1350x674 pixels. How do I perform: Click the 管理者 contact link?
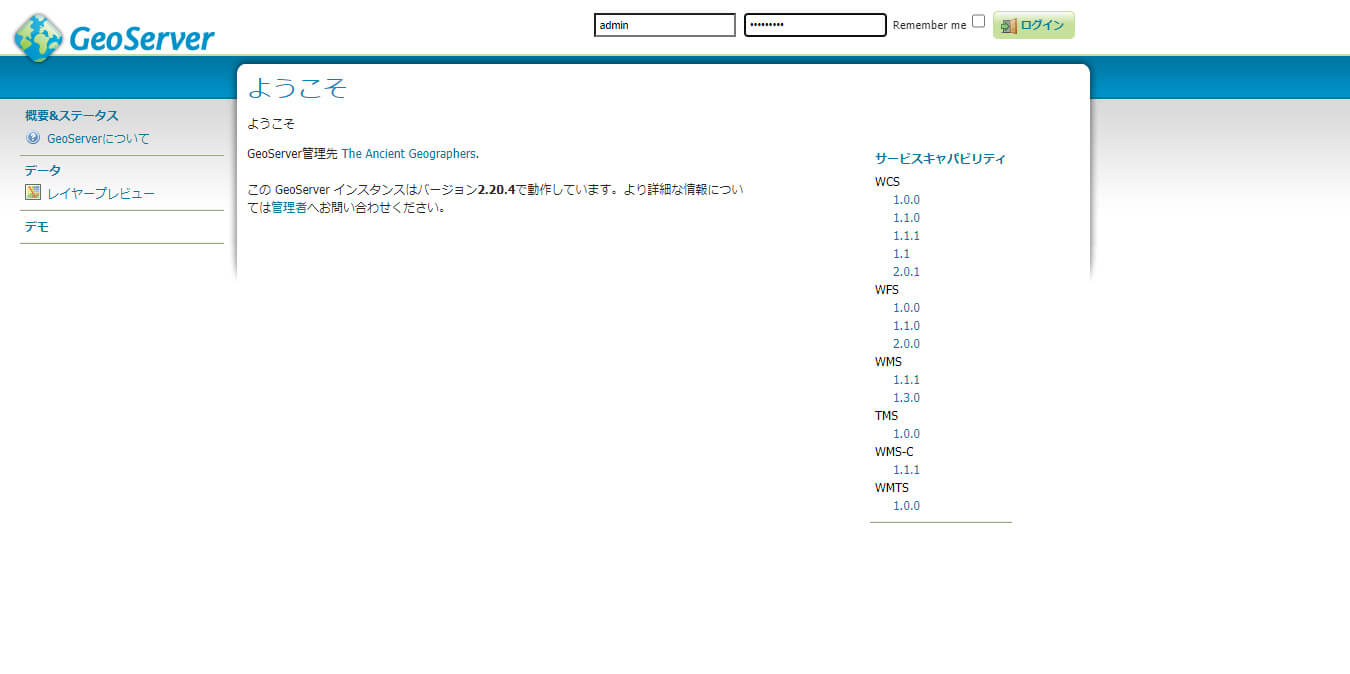coord(289,208)
